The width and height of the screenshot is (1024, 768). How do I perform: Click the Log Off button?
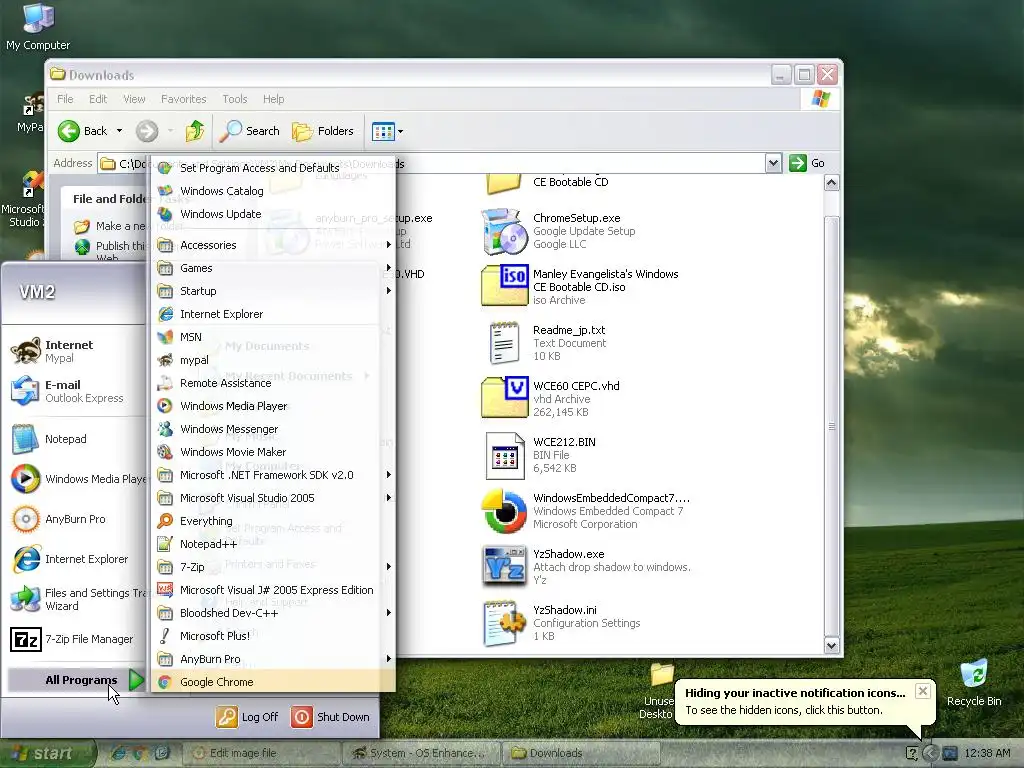coord(248,717)
